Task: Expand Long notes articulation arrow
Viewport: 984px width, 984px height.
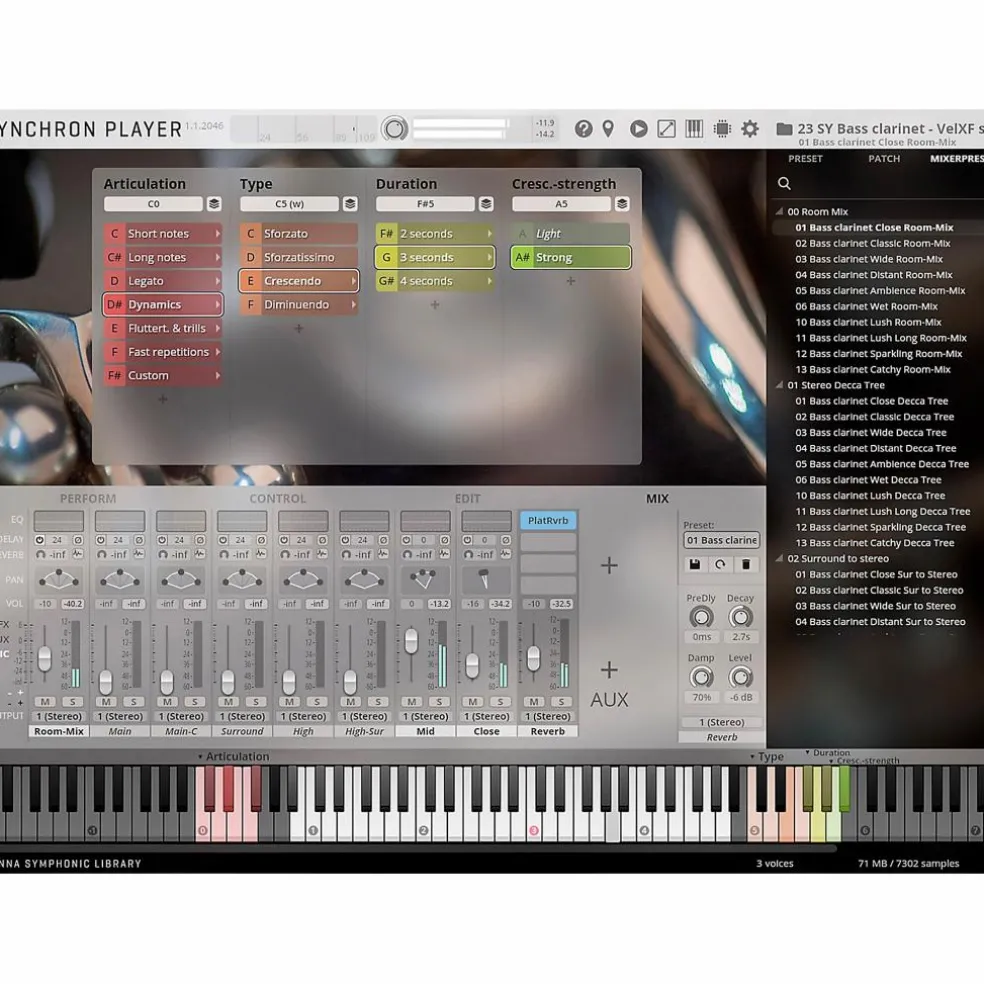Action: click(217, 257)
